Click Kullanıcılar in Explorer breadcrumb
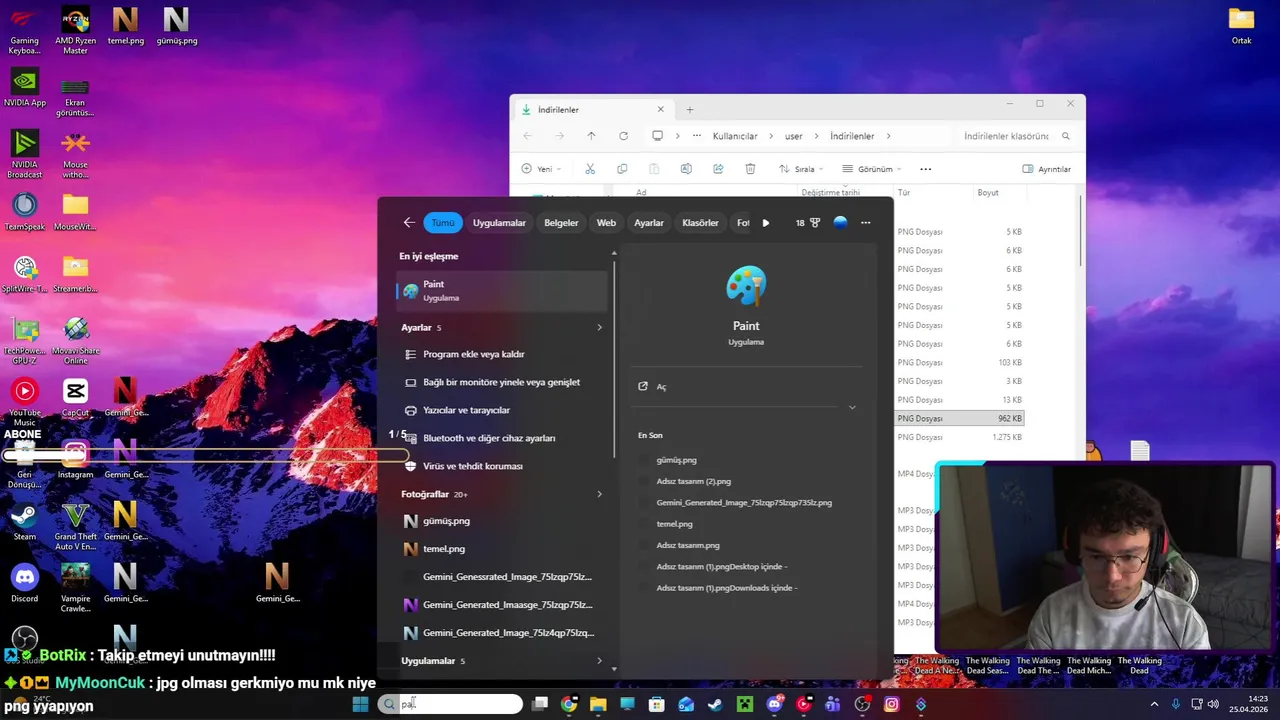1280x720 pixels. coord(735,136)
